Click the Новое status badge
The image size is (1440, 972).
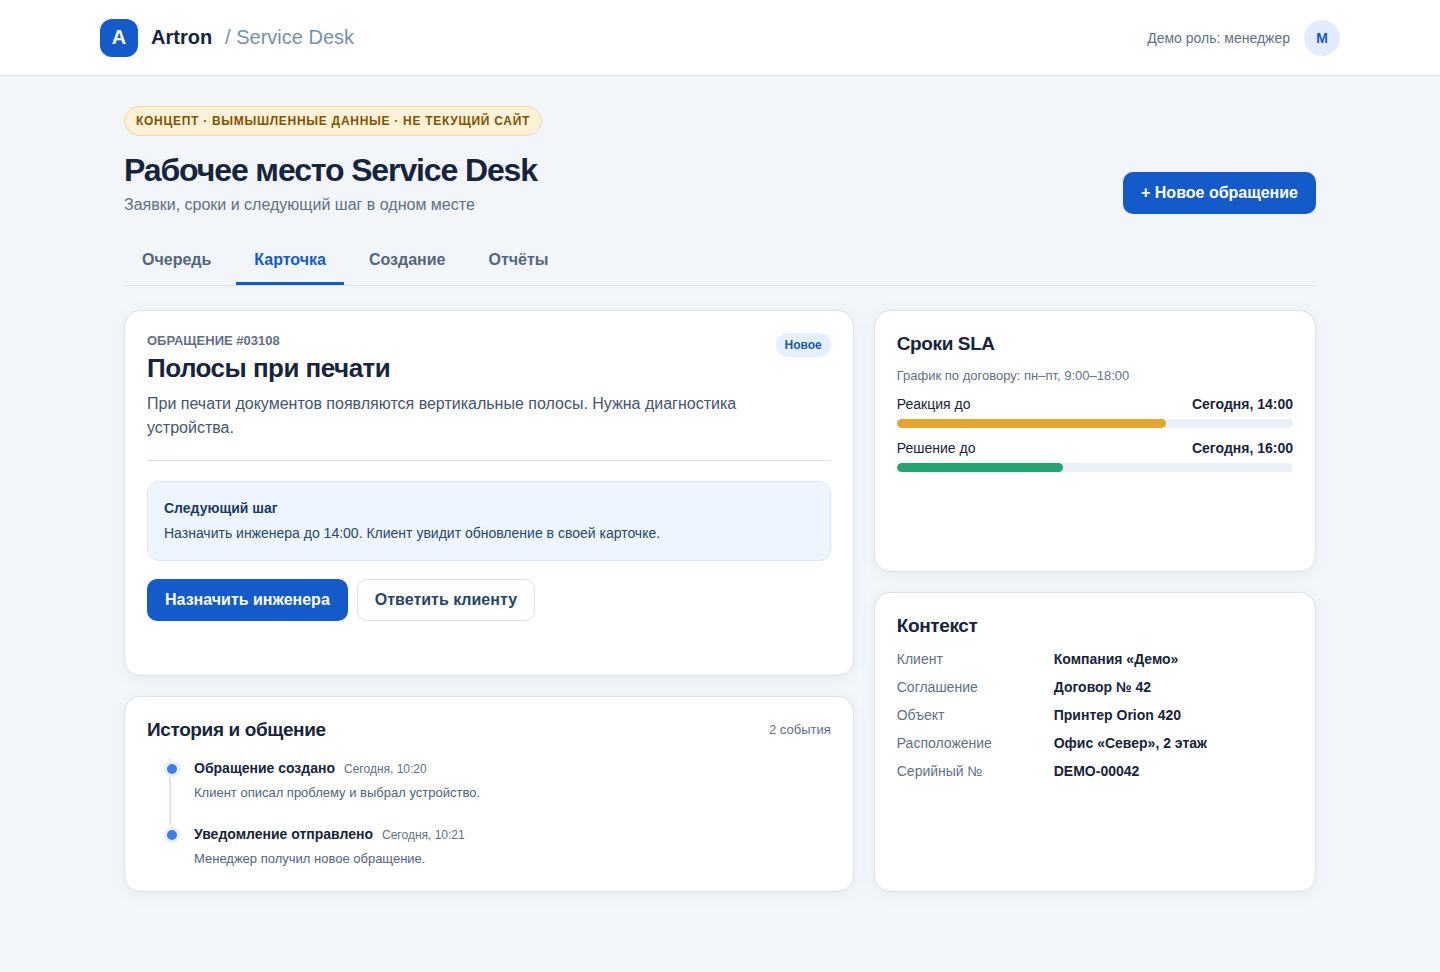tap(803, 345)
